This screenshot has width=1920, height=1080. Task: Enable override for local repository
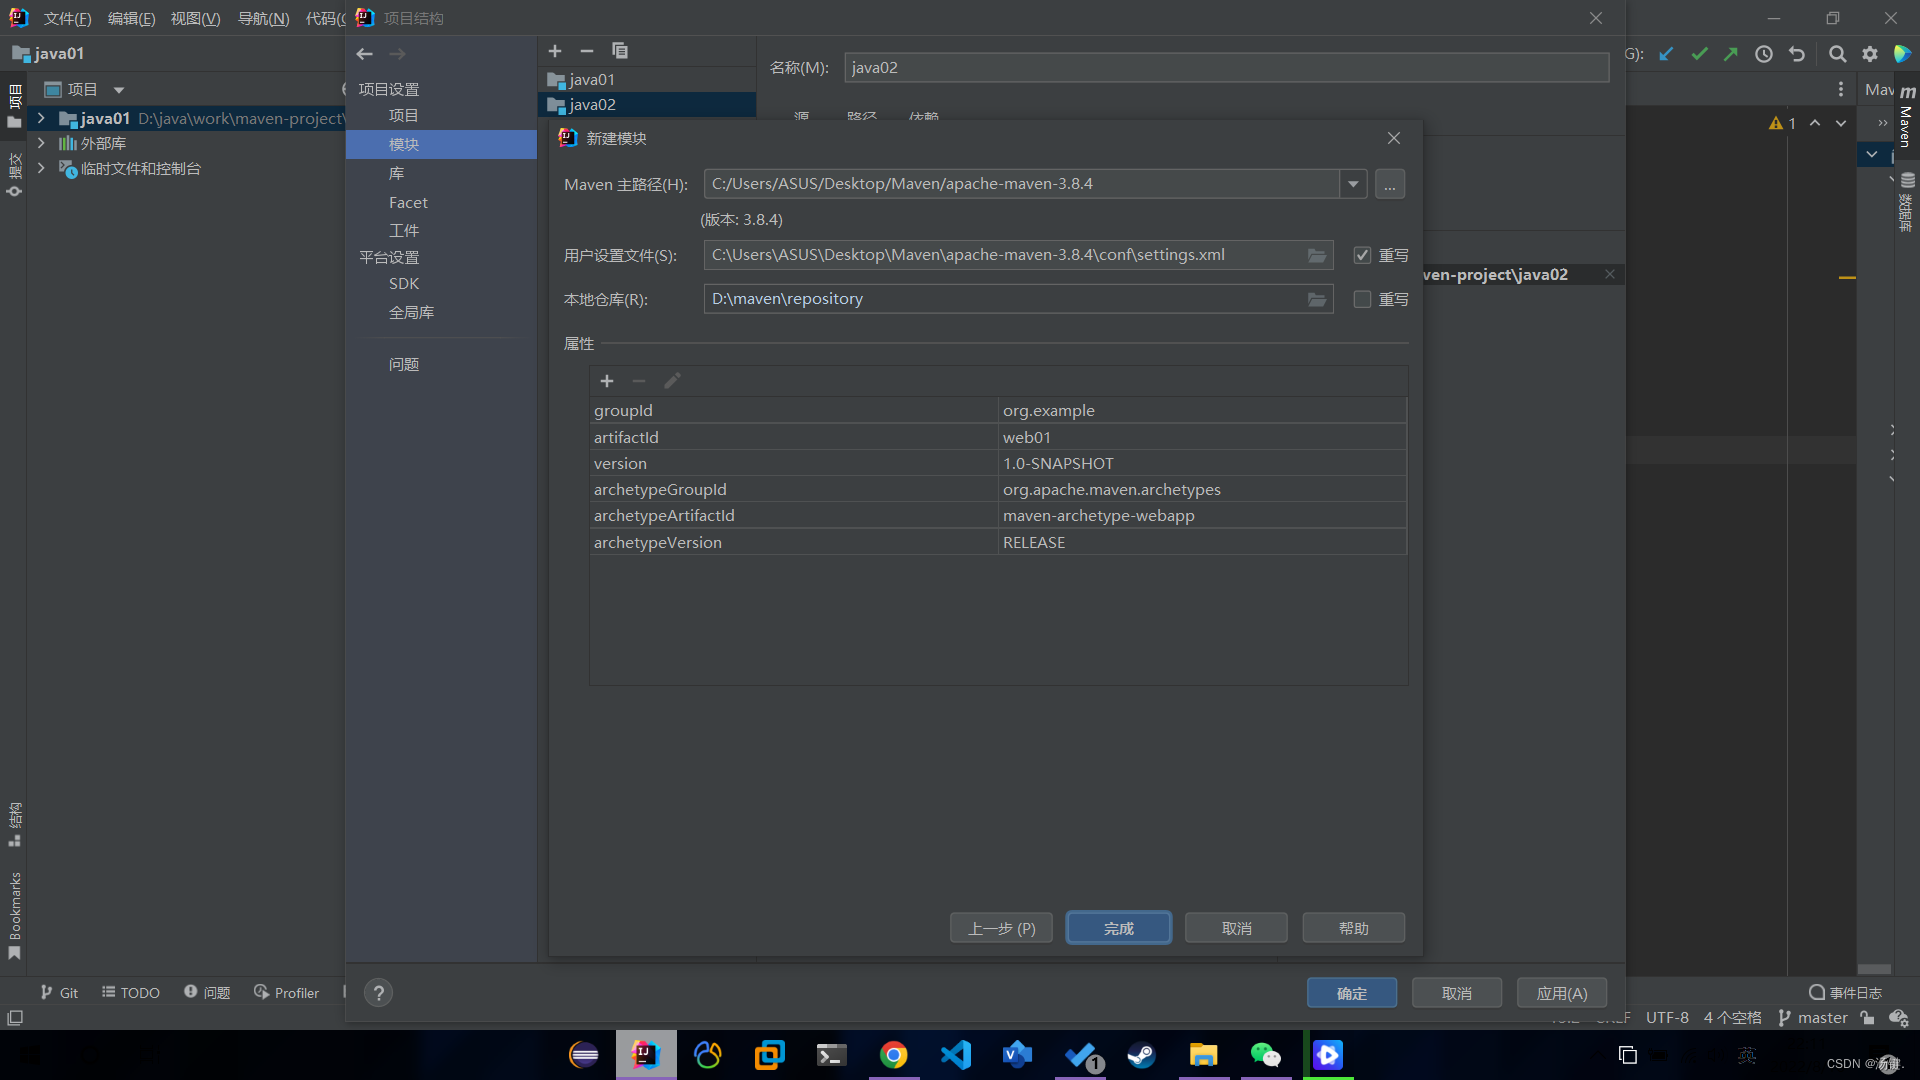click(x=1362, y=300)
